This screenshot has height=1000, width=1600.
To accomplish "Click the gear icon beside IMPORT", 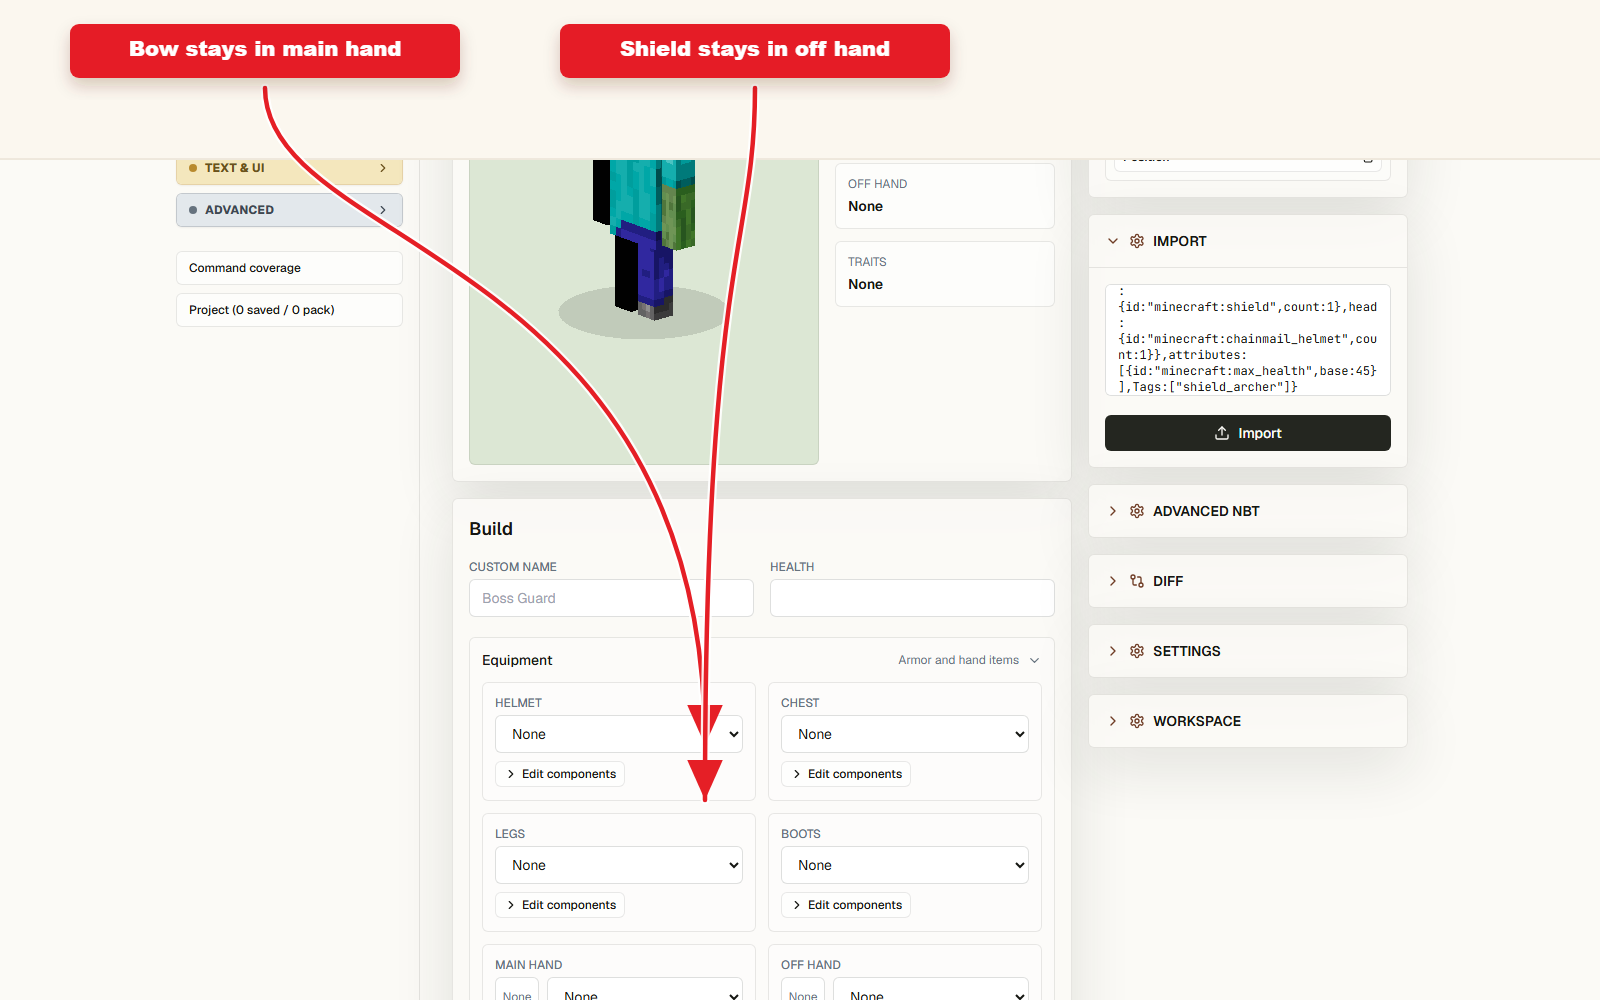I will [1137, 241].
